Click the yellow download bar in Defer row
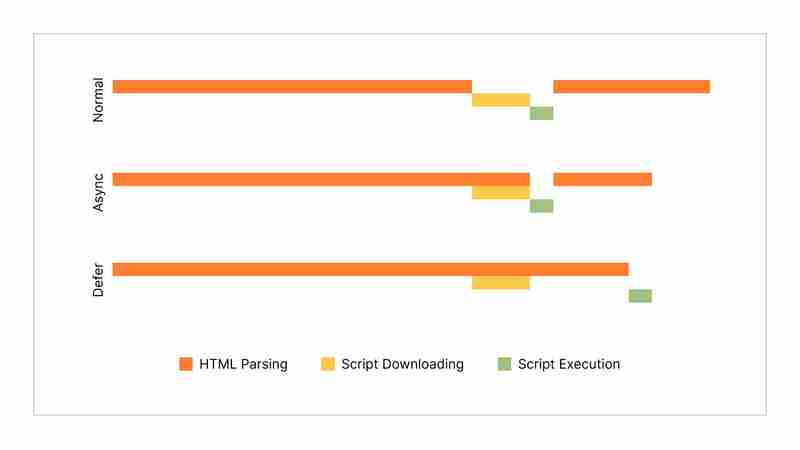Image resolution: width=800 pixels, height=450 pixels. [500, 283]
